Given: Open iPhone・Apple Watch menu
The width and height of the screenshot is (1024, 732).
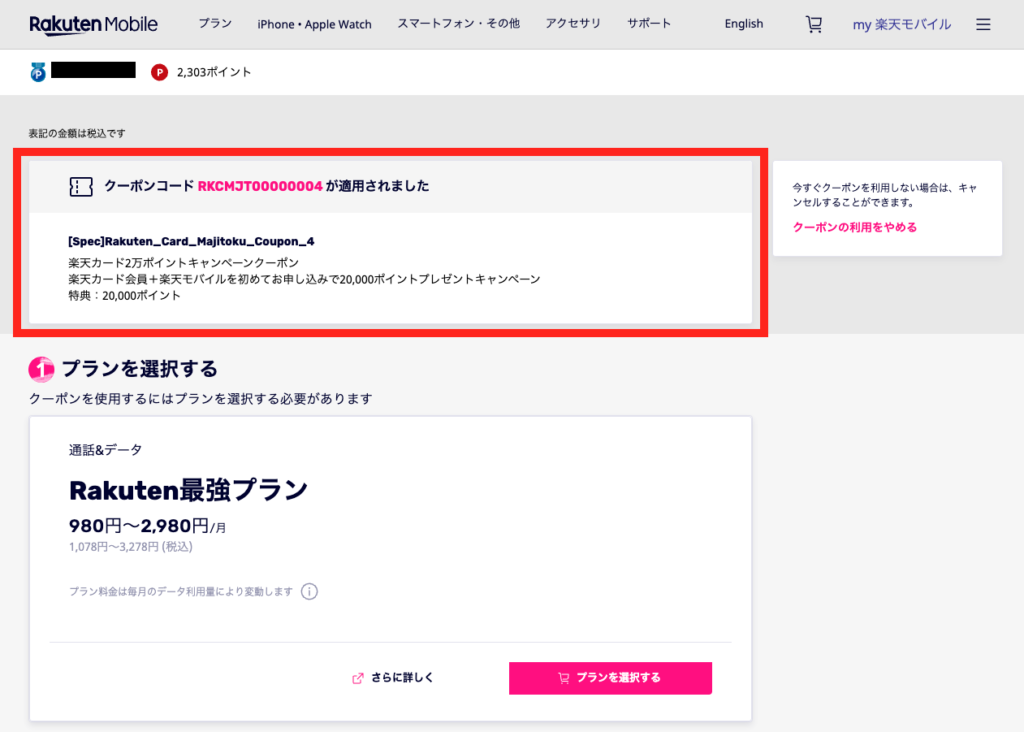Looking at the screenshot, I should pyautogui.click(x=314, y=24).
